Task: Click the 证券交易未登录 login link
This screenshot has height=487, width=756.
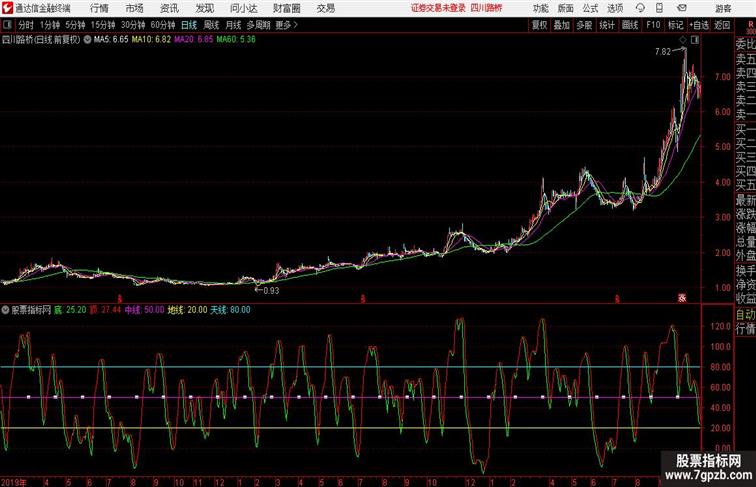Action: coord(438,8)
